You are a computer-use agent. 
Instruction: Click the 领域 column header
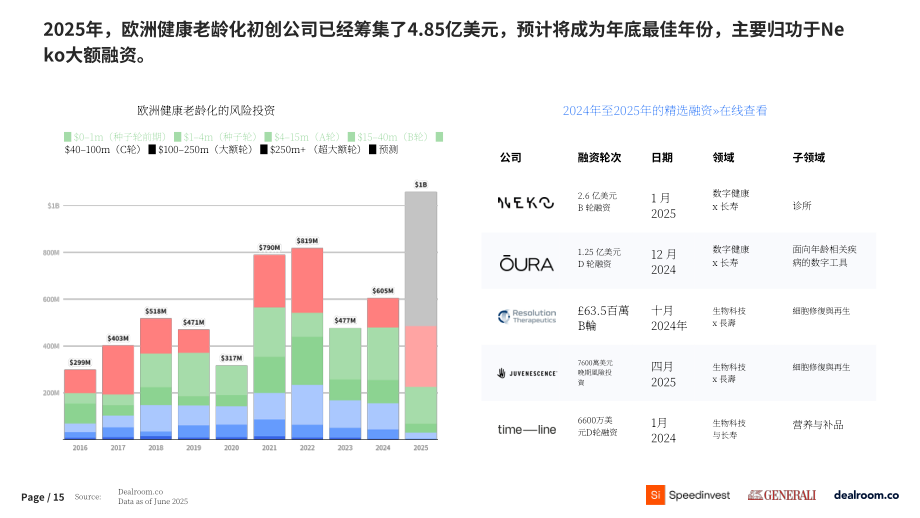point(723,157)
